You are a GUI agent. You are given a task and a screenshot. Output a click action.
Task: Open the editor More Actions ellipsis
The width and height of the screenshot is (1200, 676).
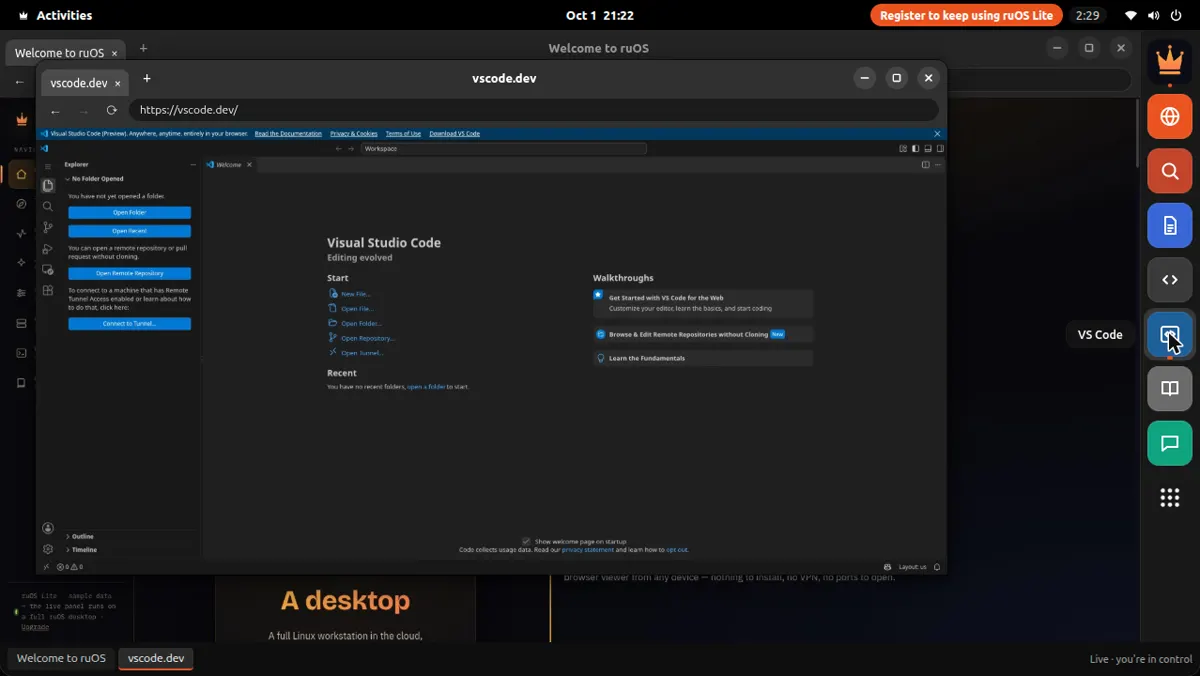937,164
